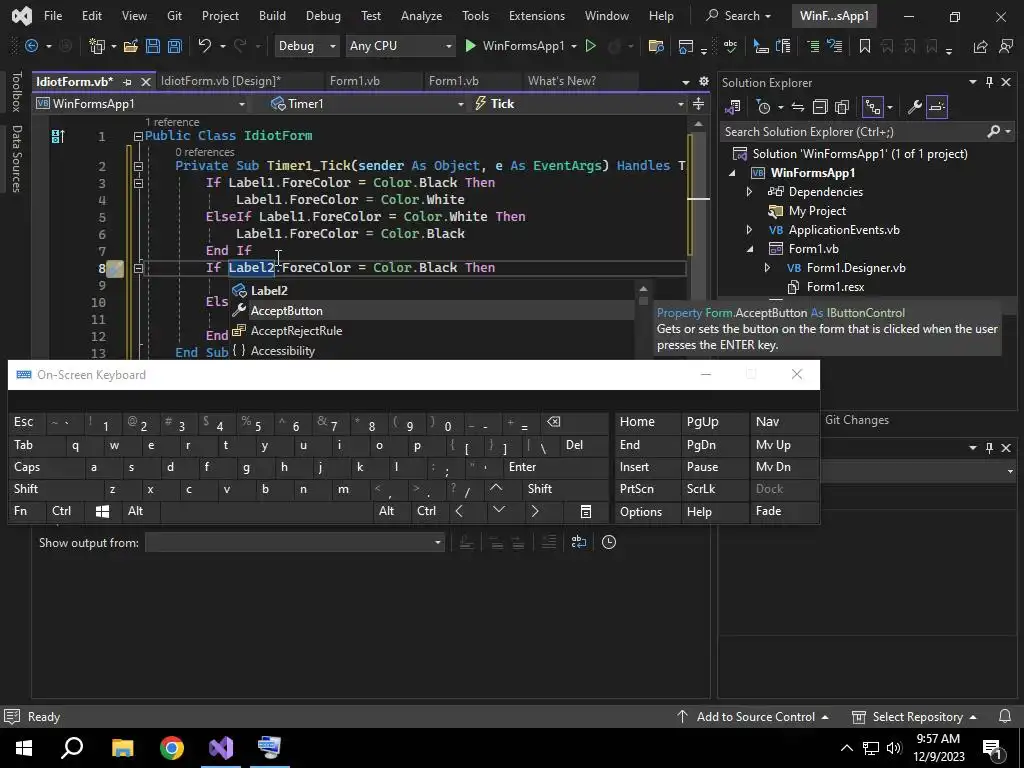Open the Extensions menu

[x=537, y=16]
